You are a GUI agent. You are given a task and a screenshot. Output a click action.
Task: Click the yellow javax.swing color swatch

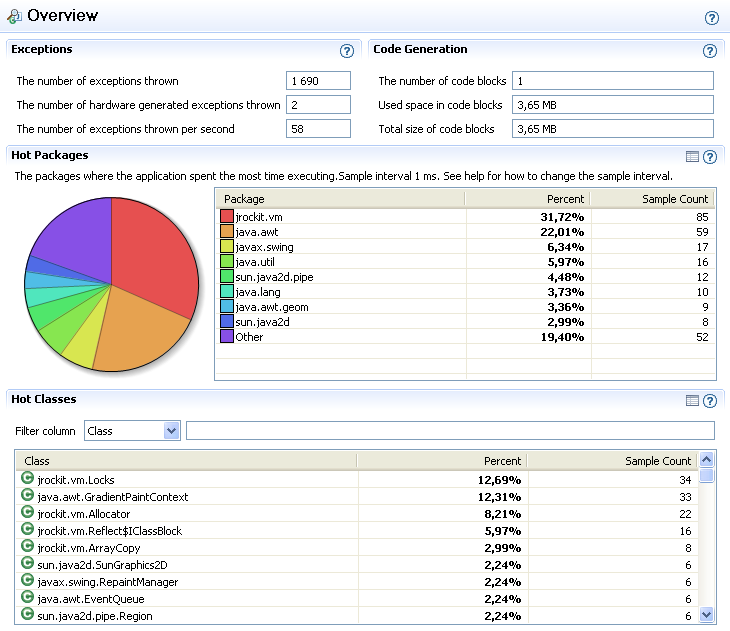pos(227,246)
